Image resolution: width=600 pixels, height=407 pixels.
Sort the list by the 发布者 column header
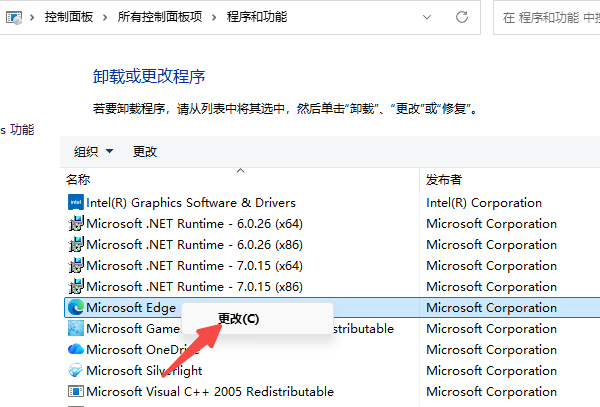(x=444, y=180)
